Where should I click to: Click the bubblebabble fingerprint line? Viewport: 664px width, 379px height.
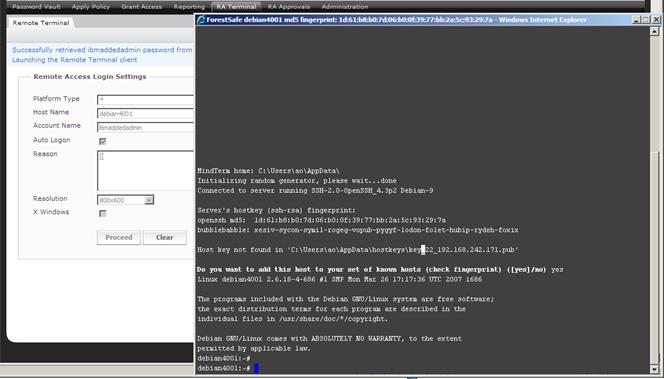(x=358, y=230)
